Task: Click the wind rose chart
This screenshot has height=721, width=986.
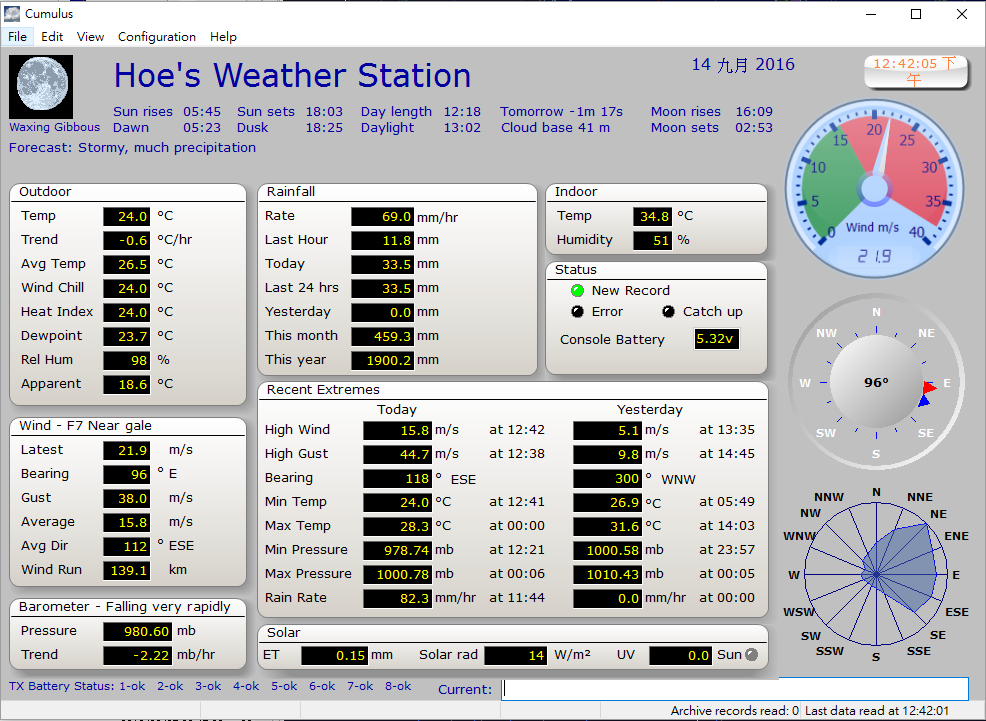Action: click(876, 575)
